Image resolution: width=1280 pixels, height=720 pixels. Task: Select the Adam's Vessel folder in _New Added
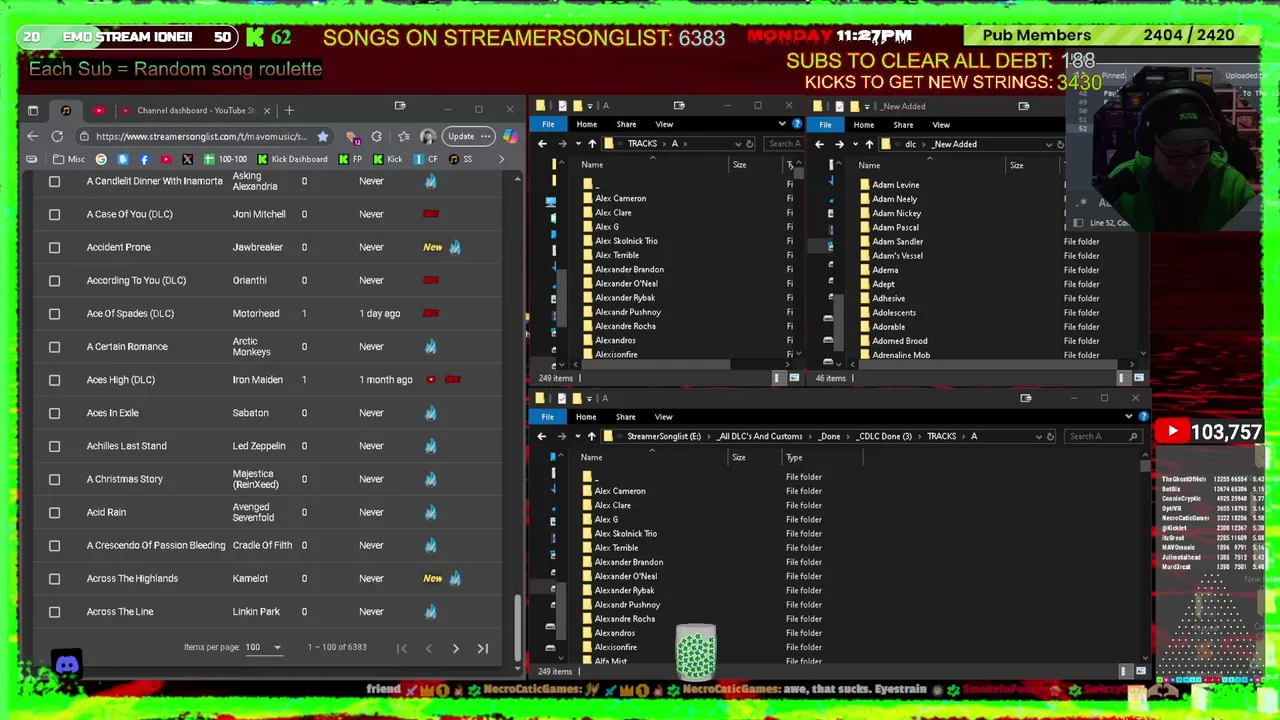coord(897,256)
